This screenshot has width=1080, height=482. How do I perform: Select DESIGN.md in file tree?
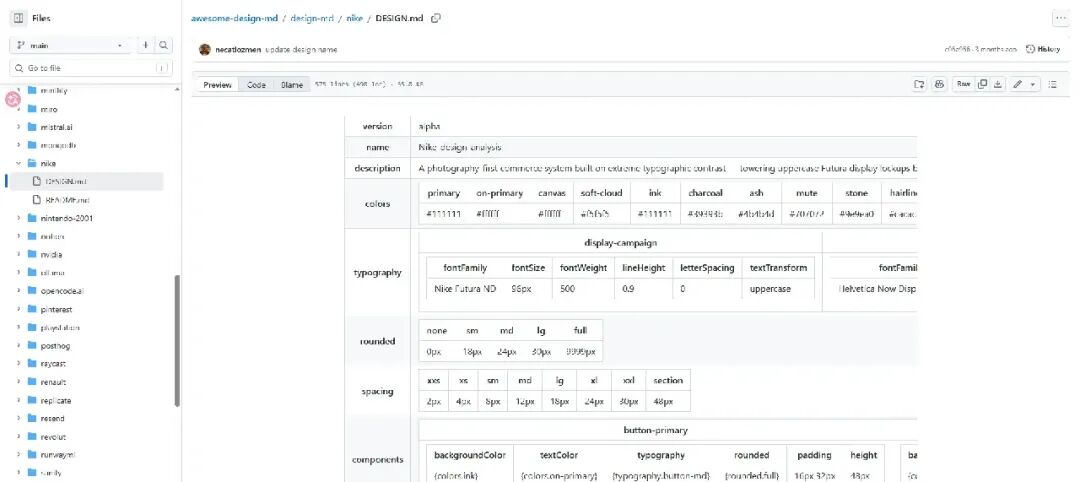85,182
